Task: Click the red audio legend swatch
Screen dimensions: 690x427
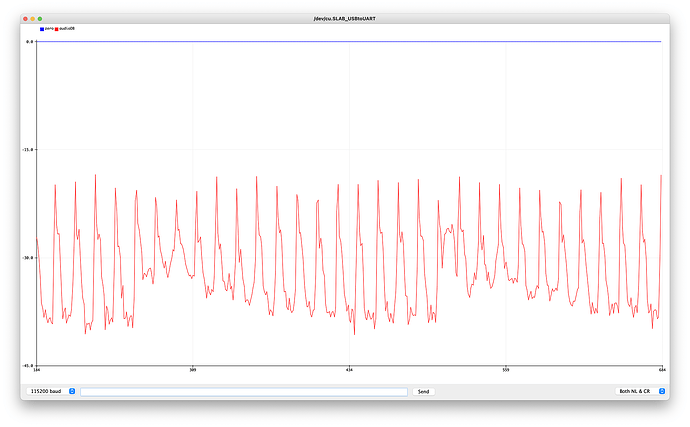Action: point(57,29)
